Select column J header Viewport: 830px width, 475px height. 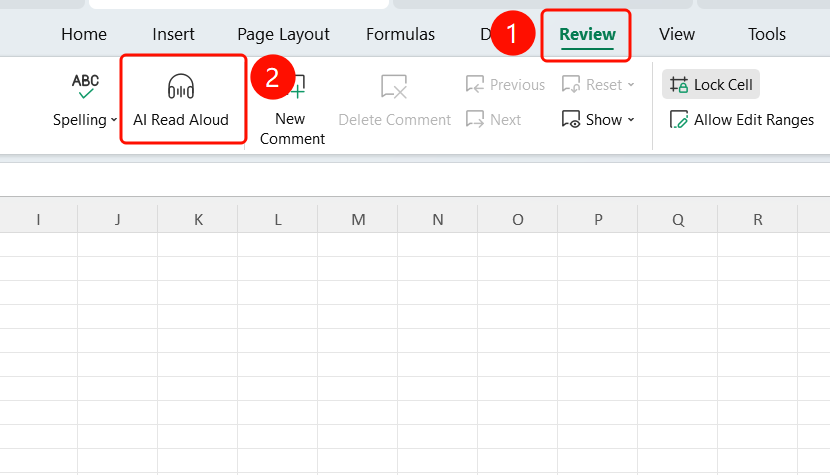click(118, 219)
